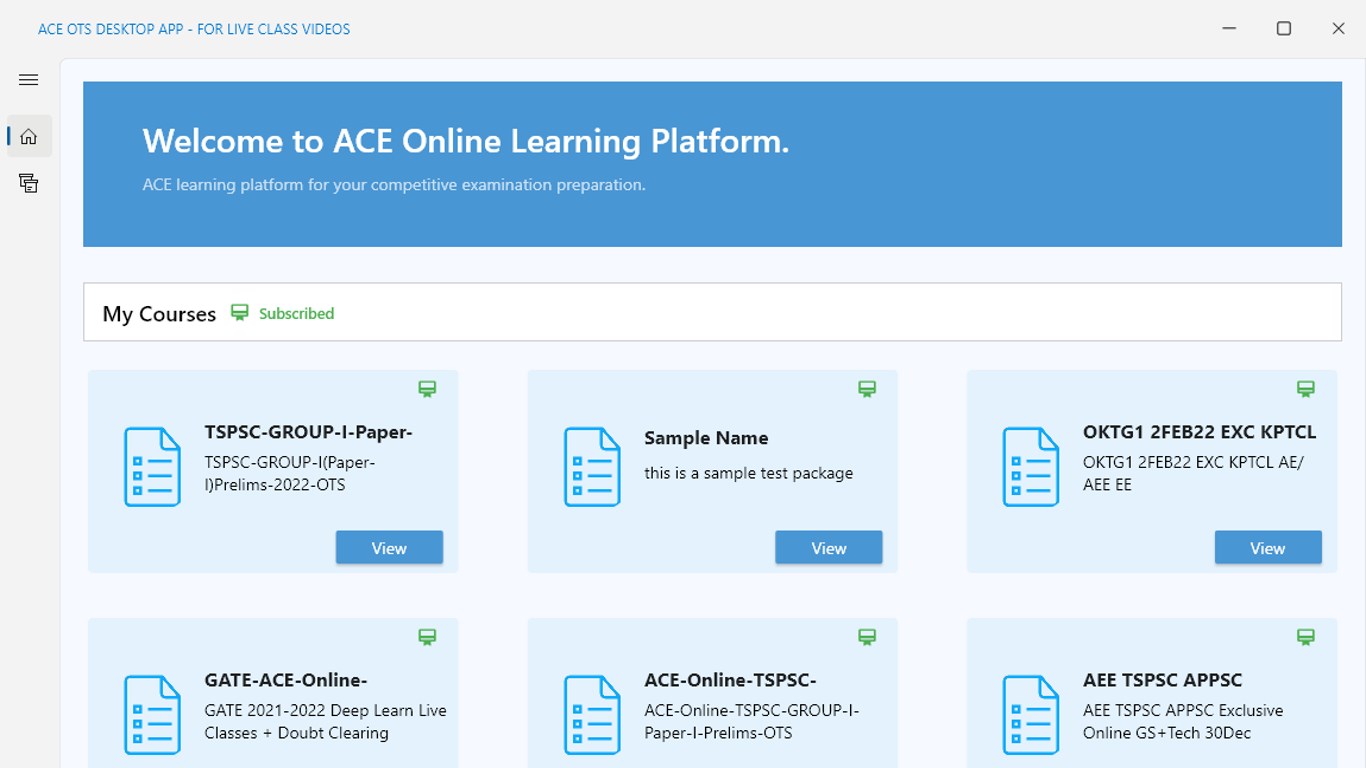The width and height of the screenshot is (1366, 768).
Task: Click subscribed badge on Sample Name card
Action: click(867, 389)
